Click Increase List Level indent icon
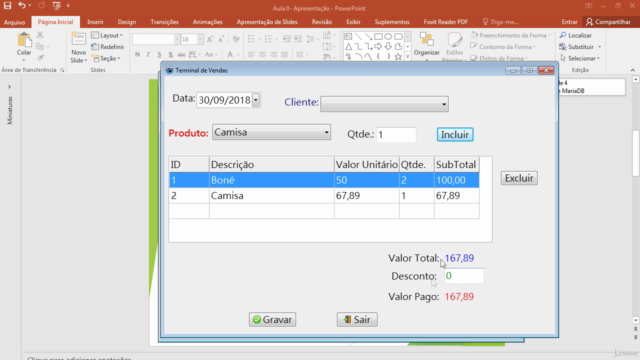This screenshot has height=360, width=640. [x=298, y=39]
